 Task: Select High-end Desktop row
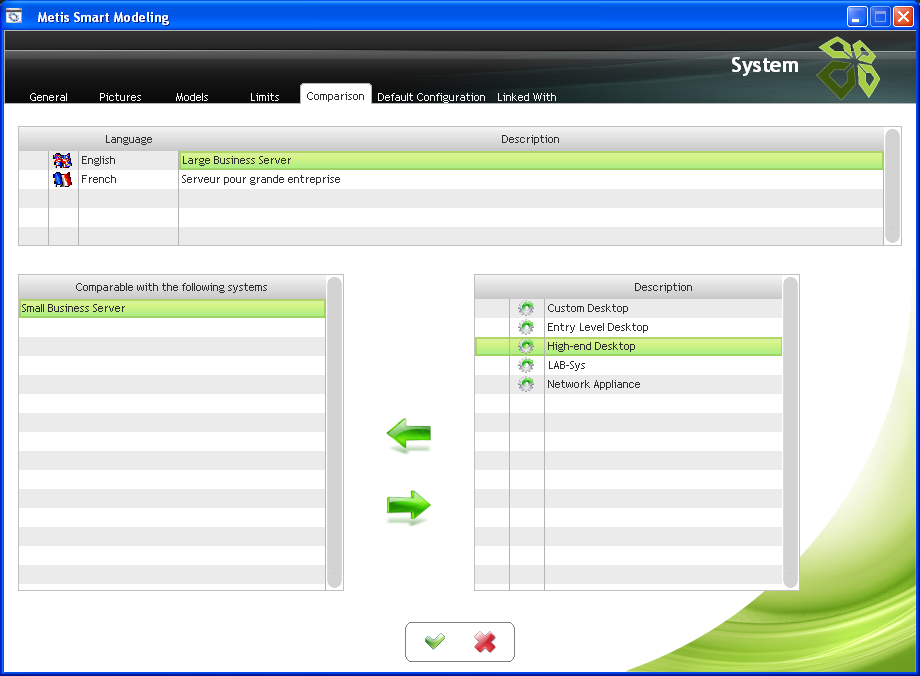(x=628, y=346)
